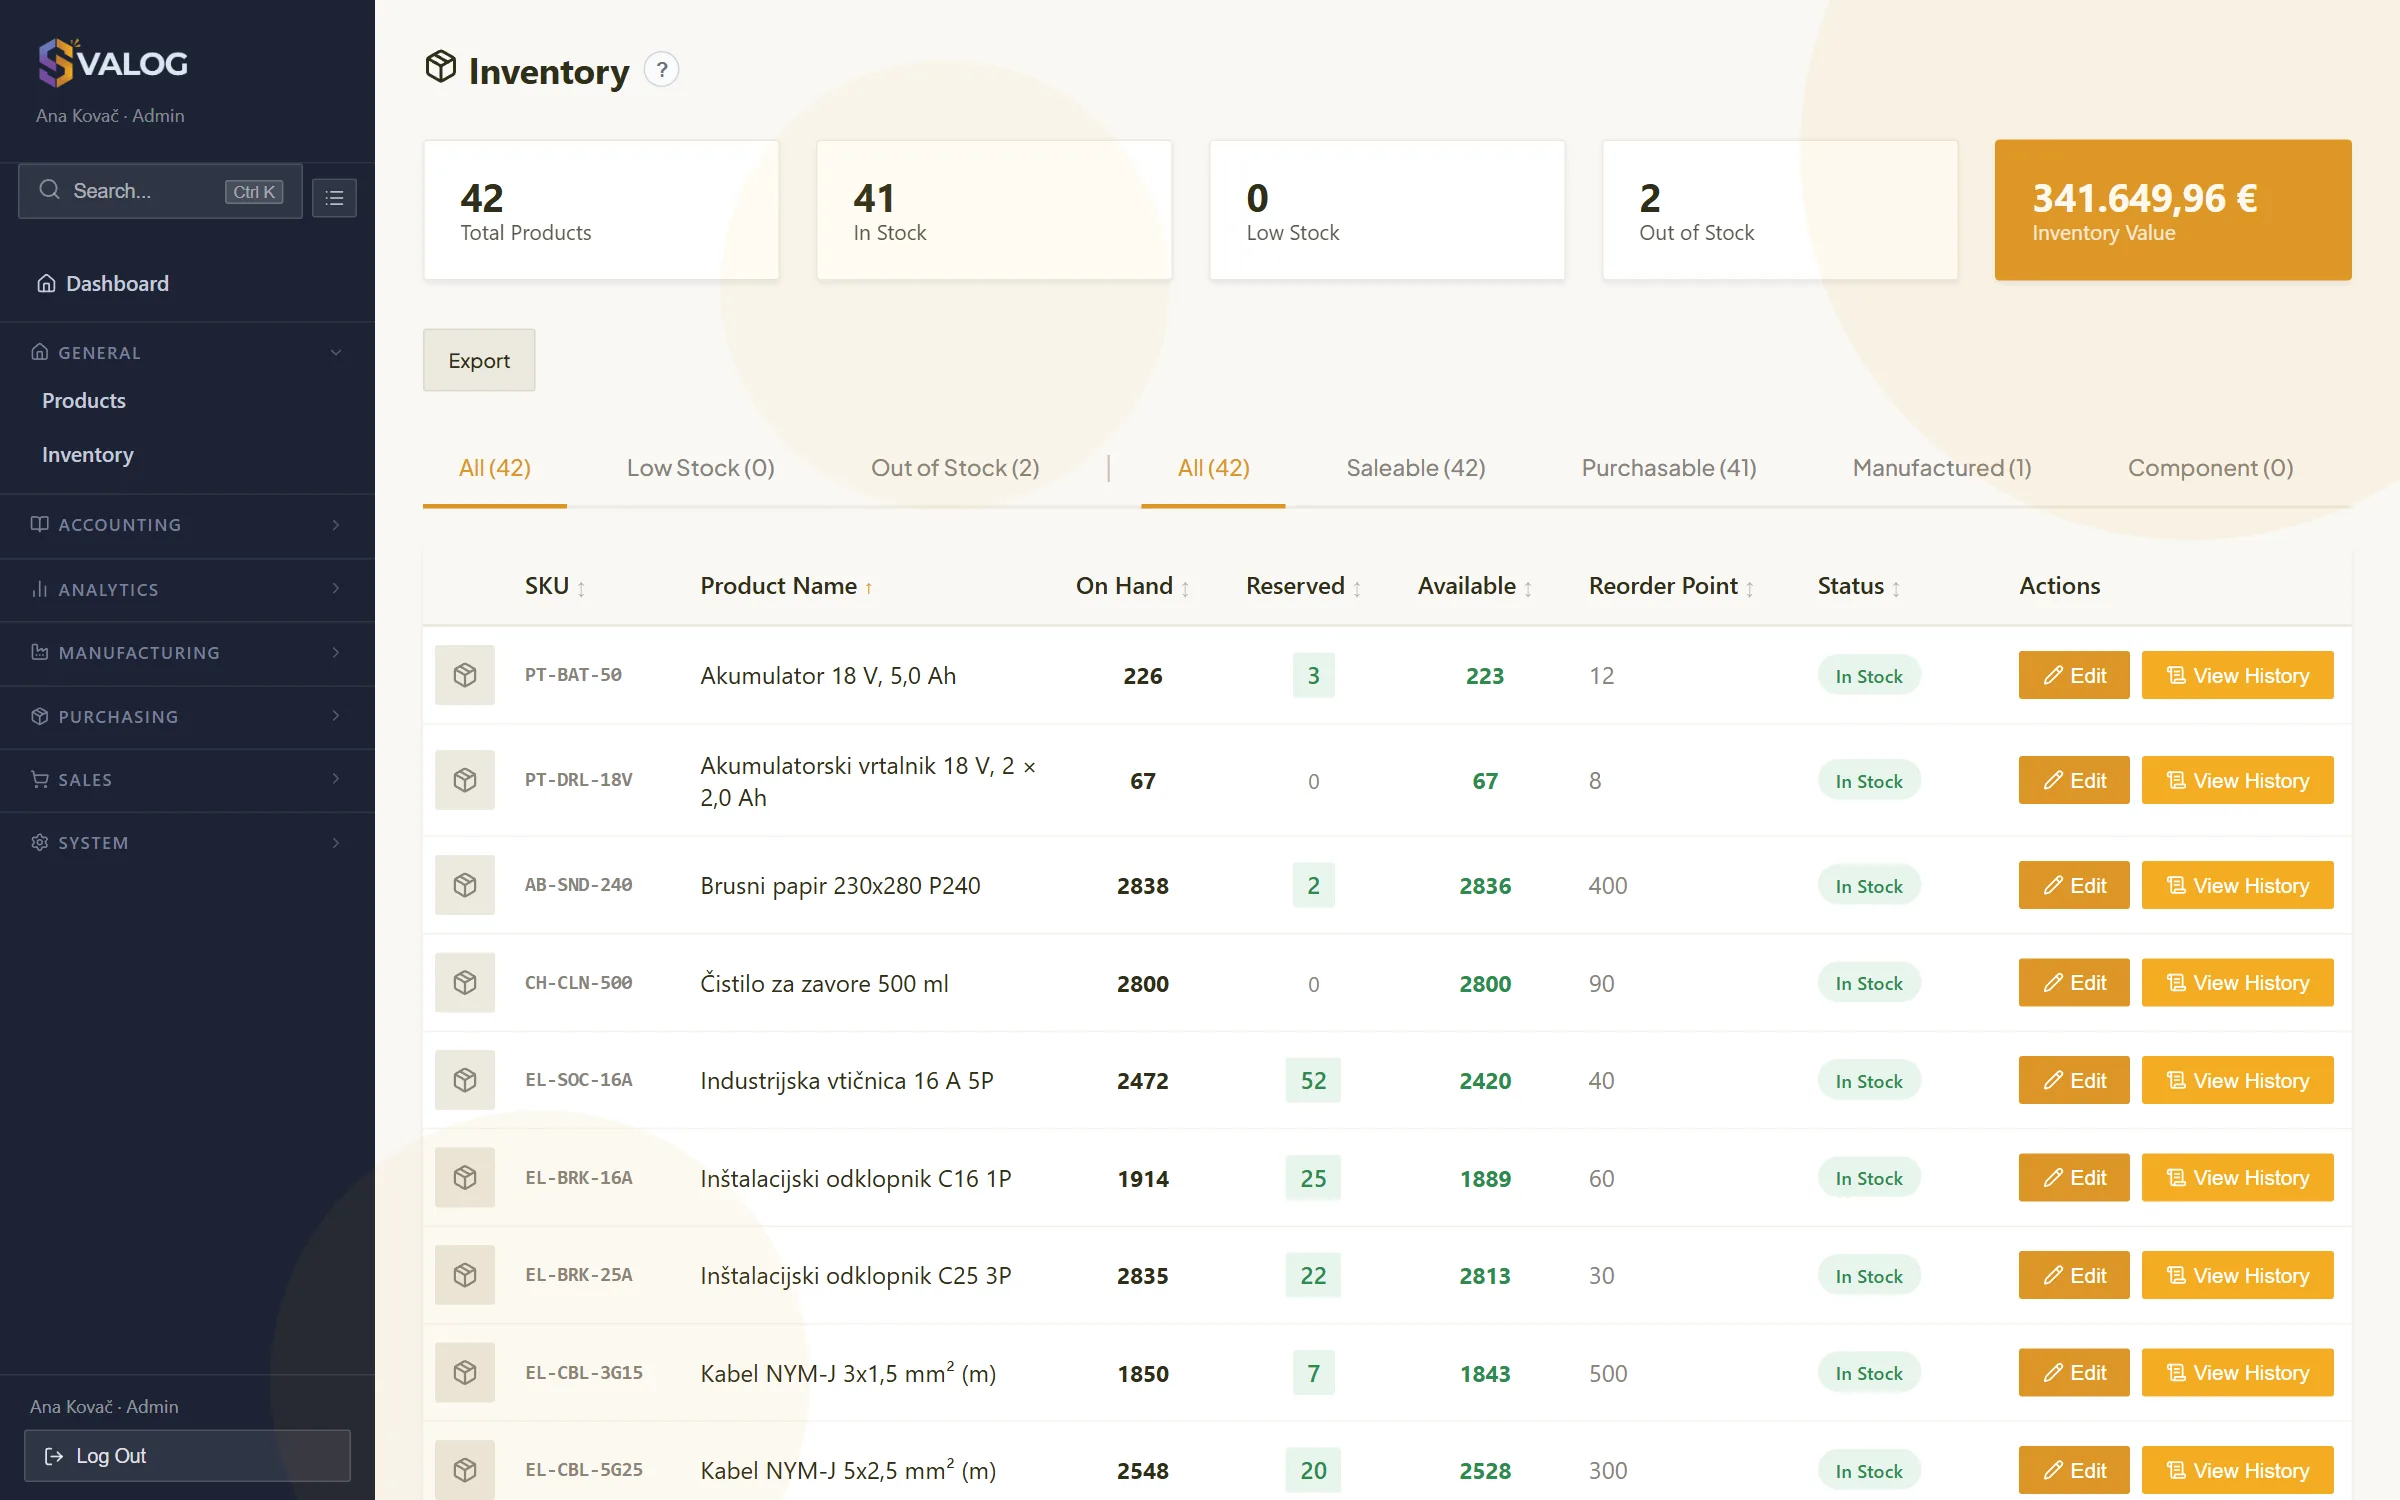Select the Saleable (42) filter tab

(x=1415, y=468)
